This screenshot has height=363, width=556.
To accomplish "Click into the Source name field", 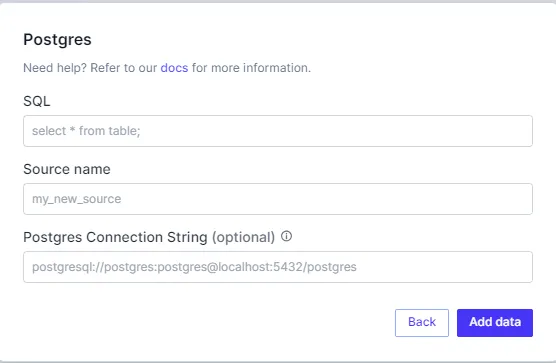I will 278,199.
